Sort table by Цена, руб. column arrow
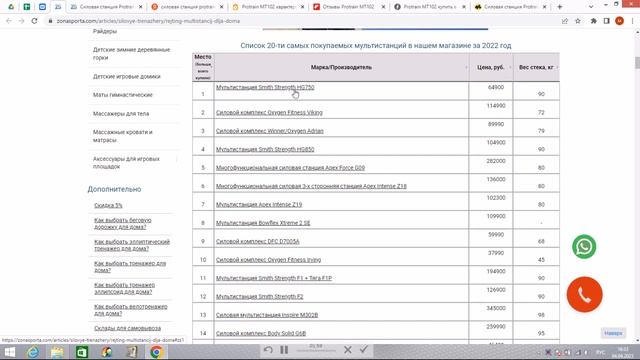 pos(510,67)
